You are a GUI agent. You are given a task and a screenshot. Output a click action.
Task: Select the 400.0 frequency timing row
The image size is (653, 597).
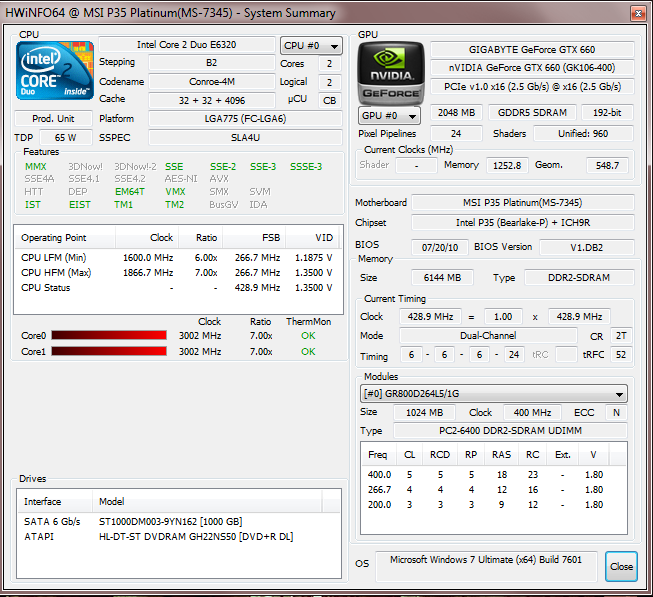coord(493,475)
